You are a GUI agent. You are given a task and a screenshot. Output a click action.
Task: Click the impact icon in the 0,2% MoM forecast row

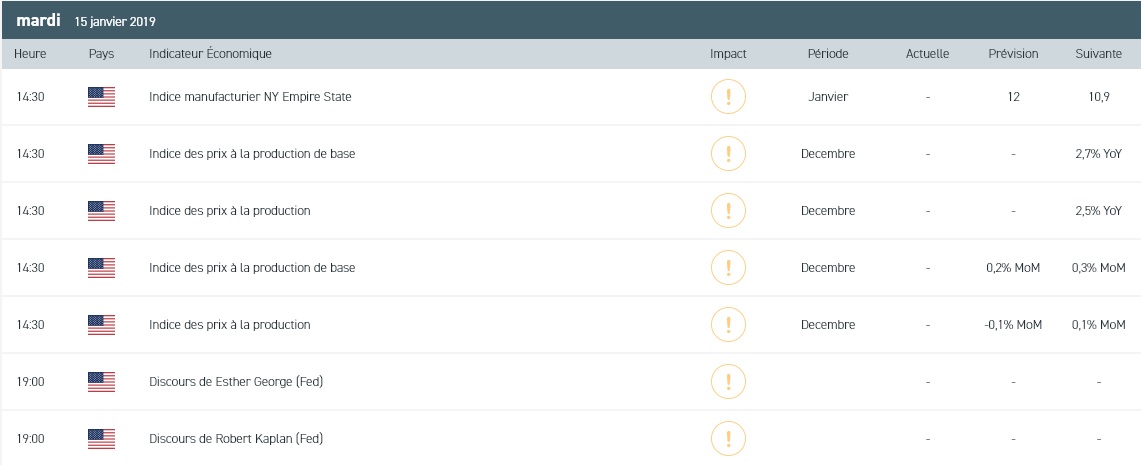pos(728,268)
